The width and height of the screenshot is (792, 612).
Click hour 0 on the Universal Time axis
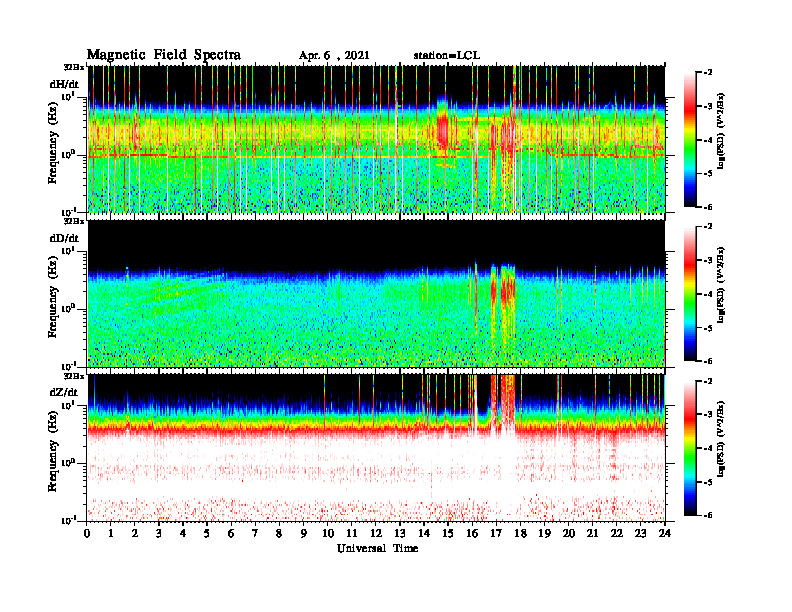87,533
